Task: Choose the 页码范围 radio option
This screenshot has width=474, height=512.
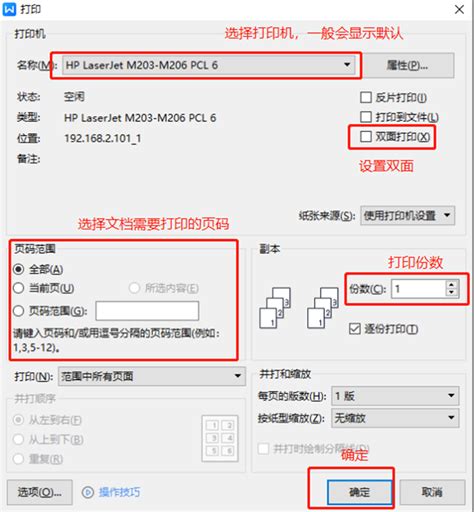Action: [19, 311]
